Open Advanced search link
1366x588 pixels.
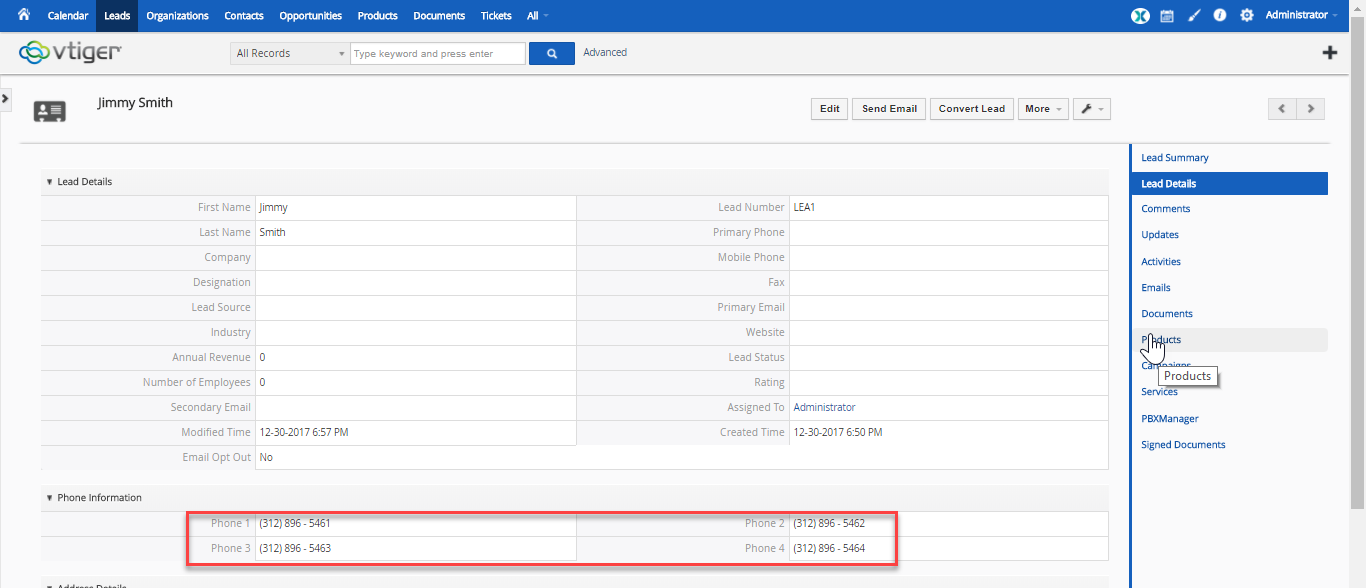(605, 53)
